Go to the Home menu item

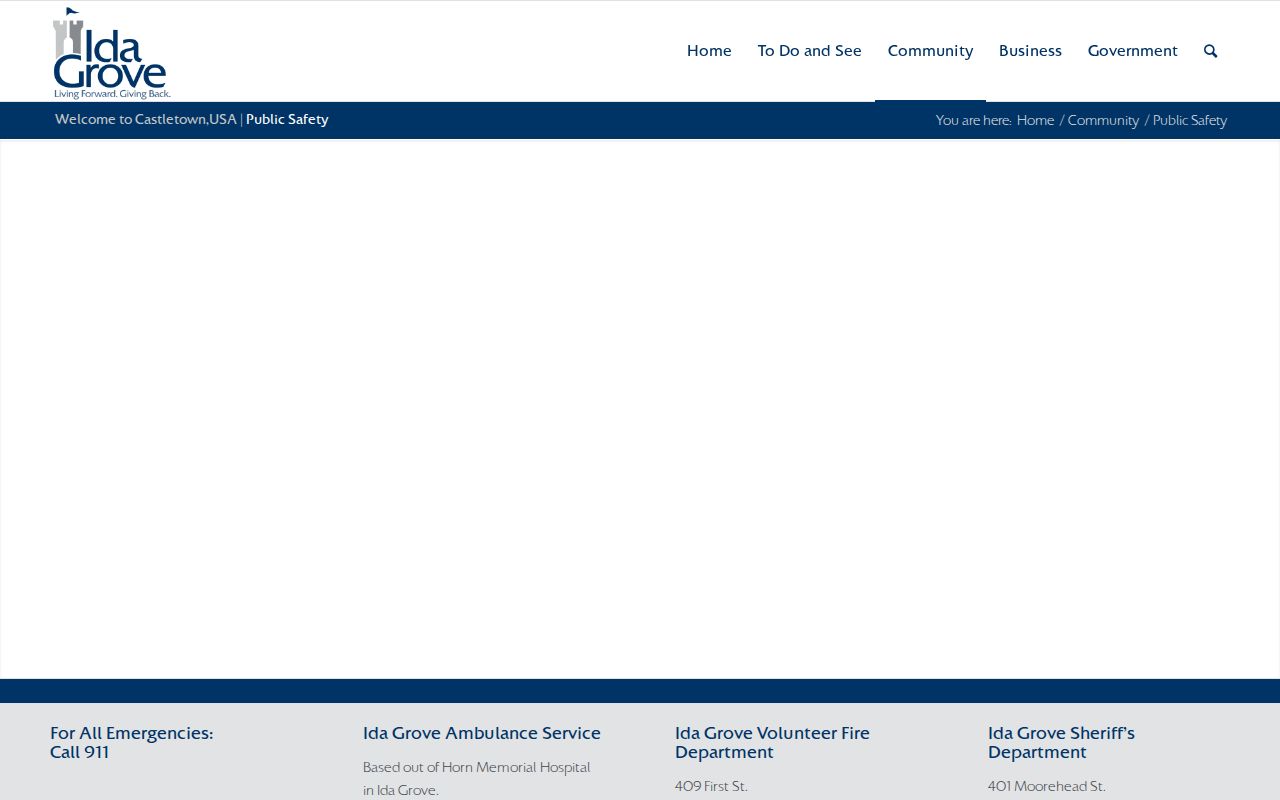709,51
